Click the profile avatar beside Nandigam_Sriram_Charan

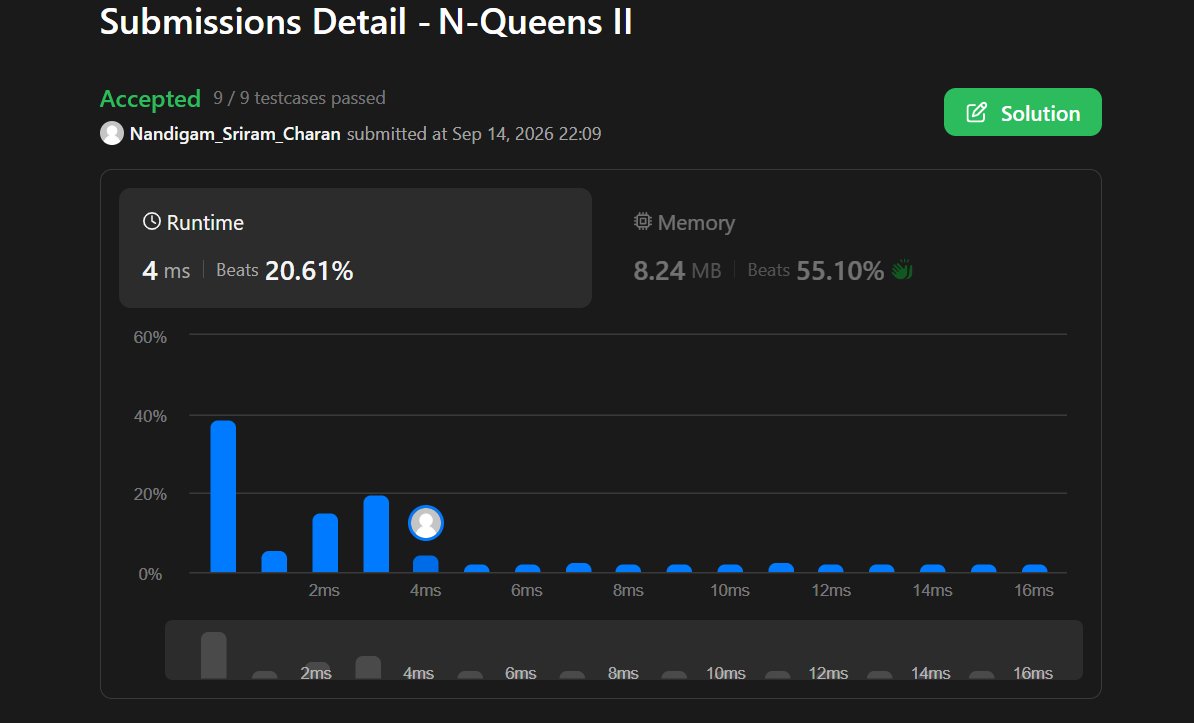pos(112,133)
